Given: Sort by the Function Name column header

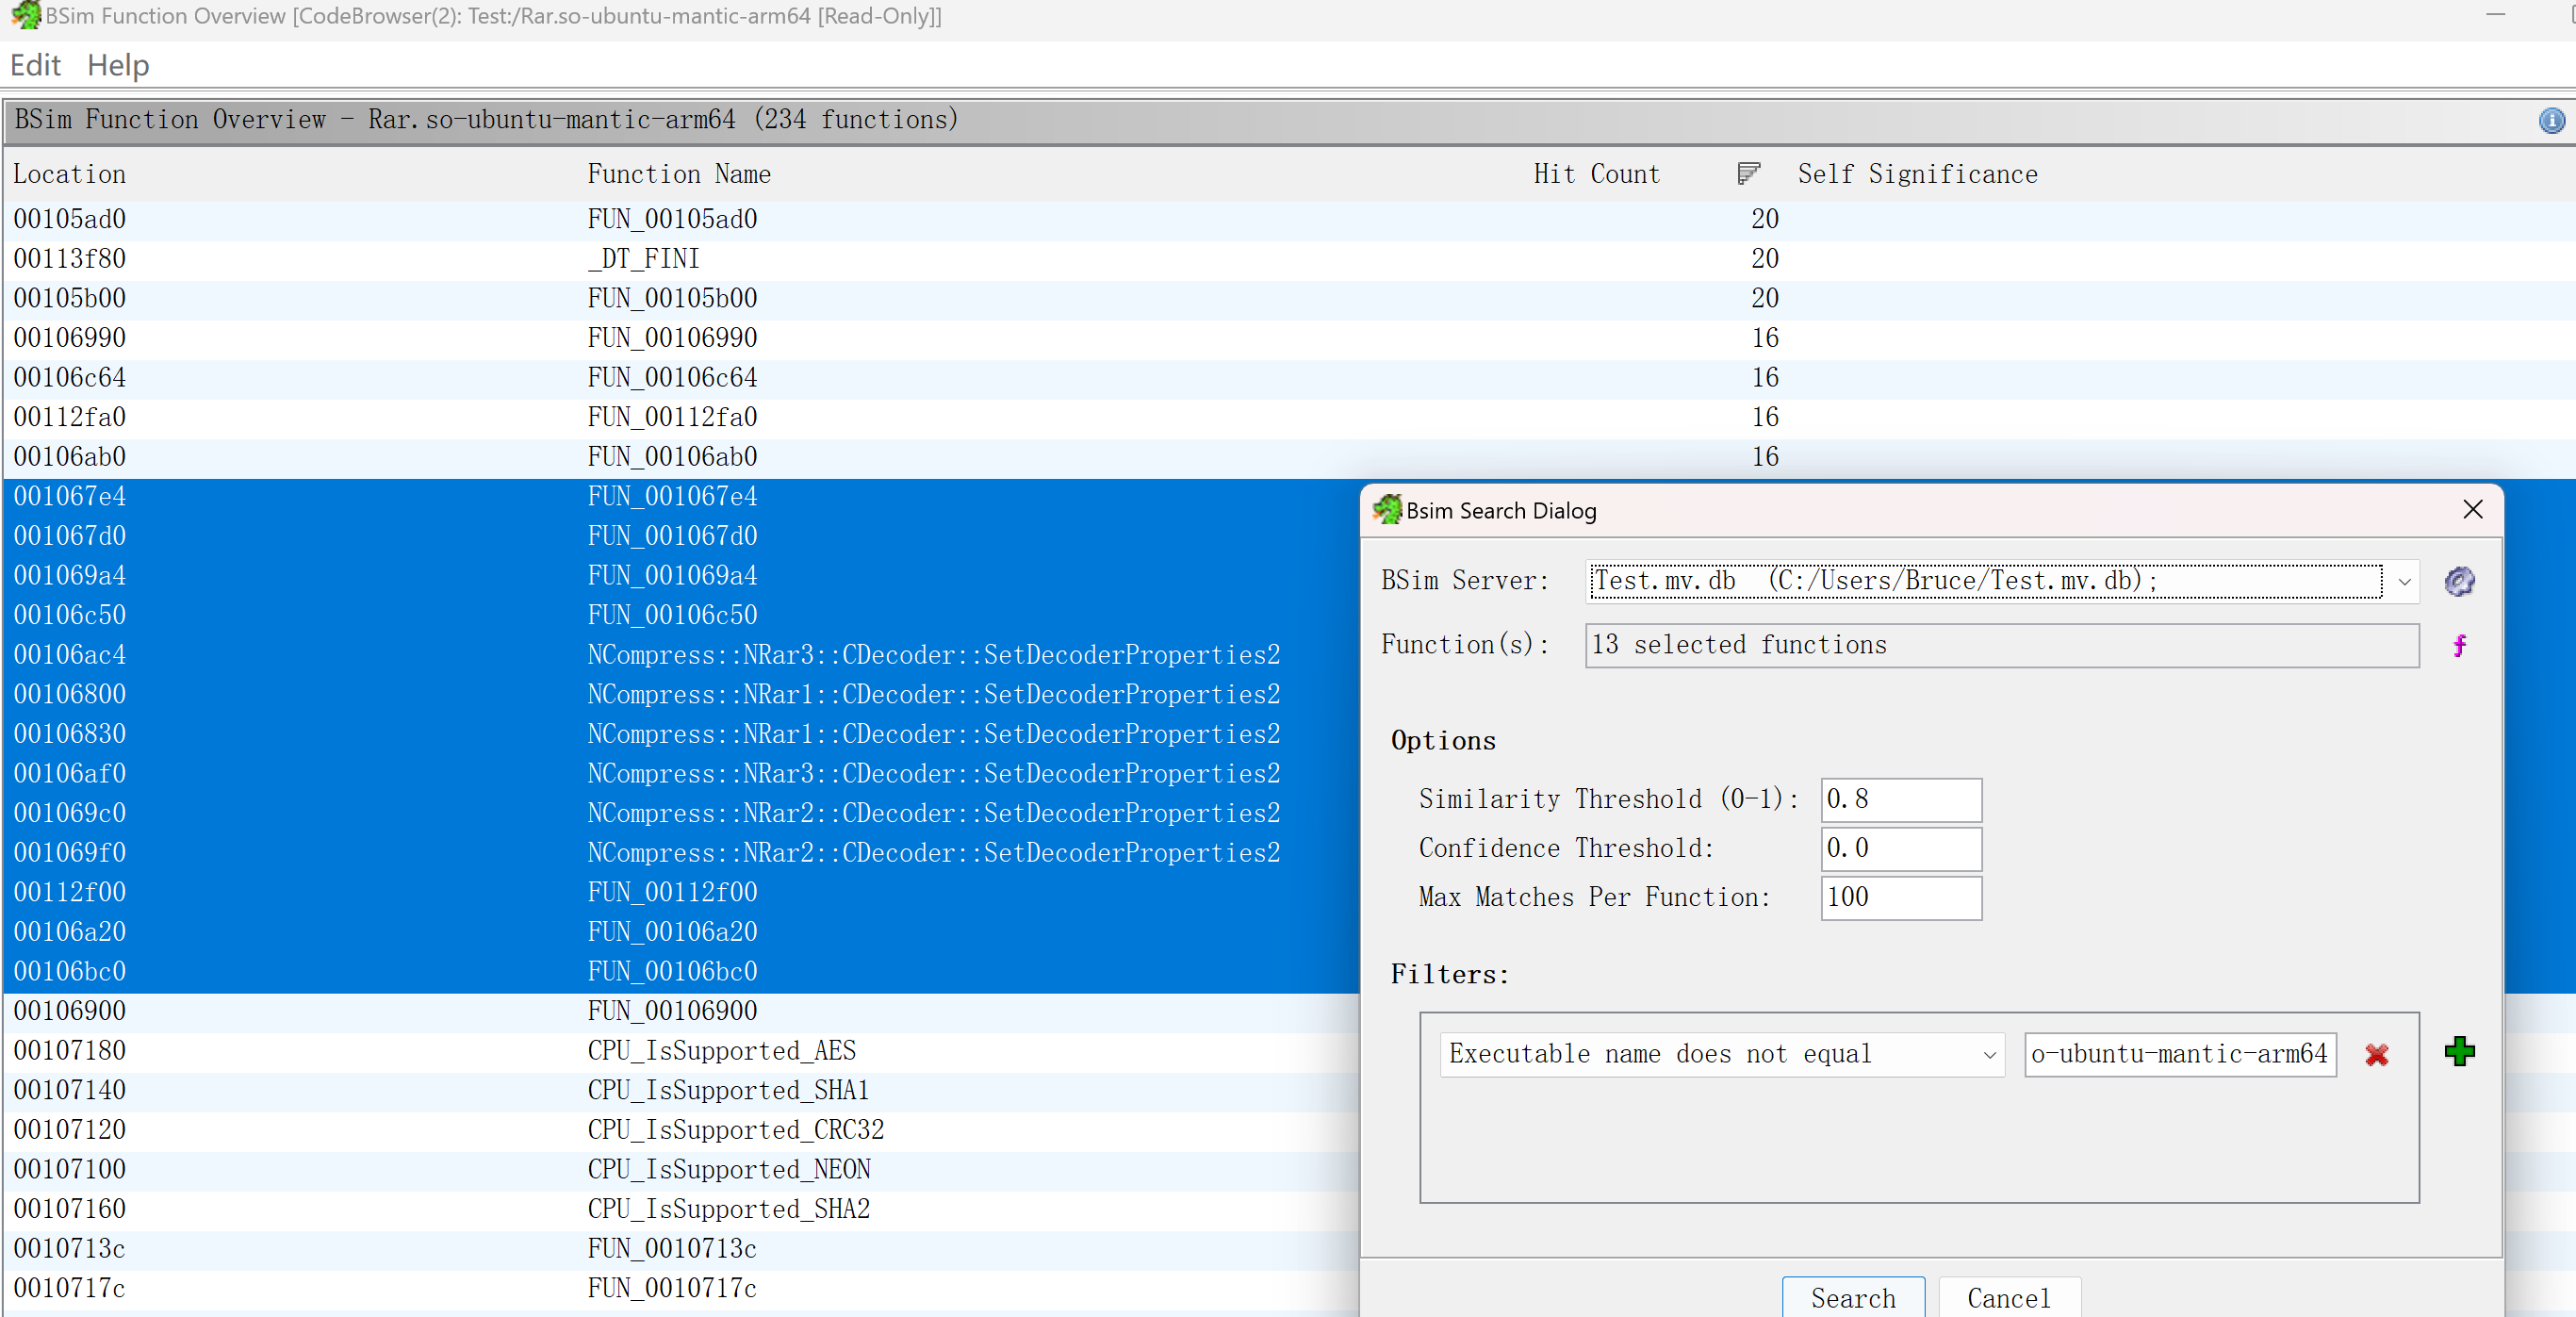Looking at the screenshot, I should [x=679, y=174].
